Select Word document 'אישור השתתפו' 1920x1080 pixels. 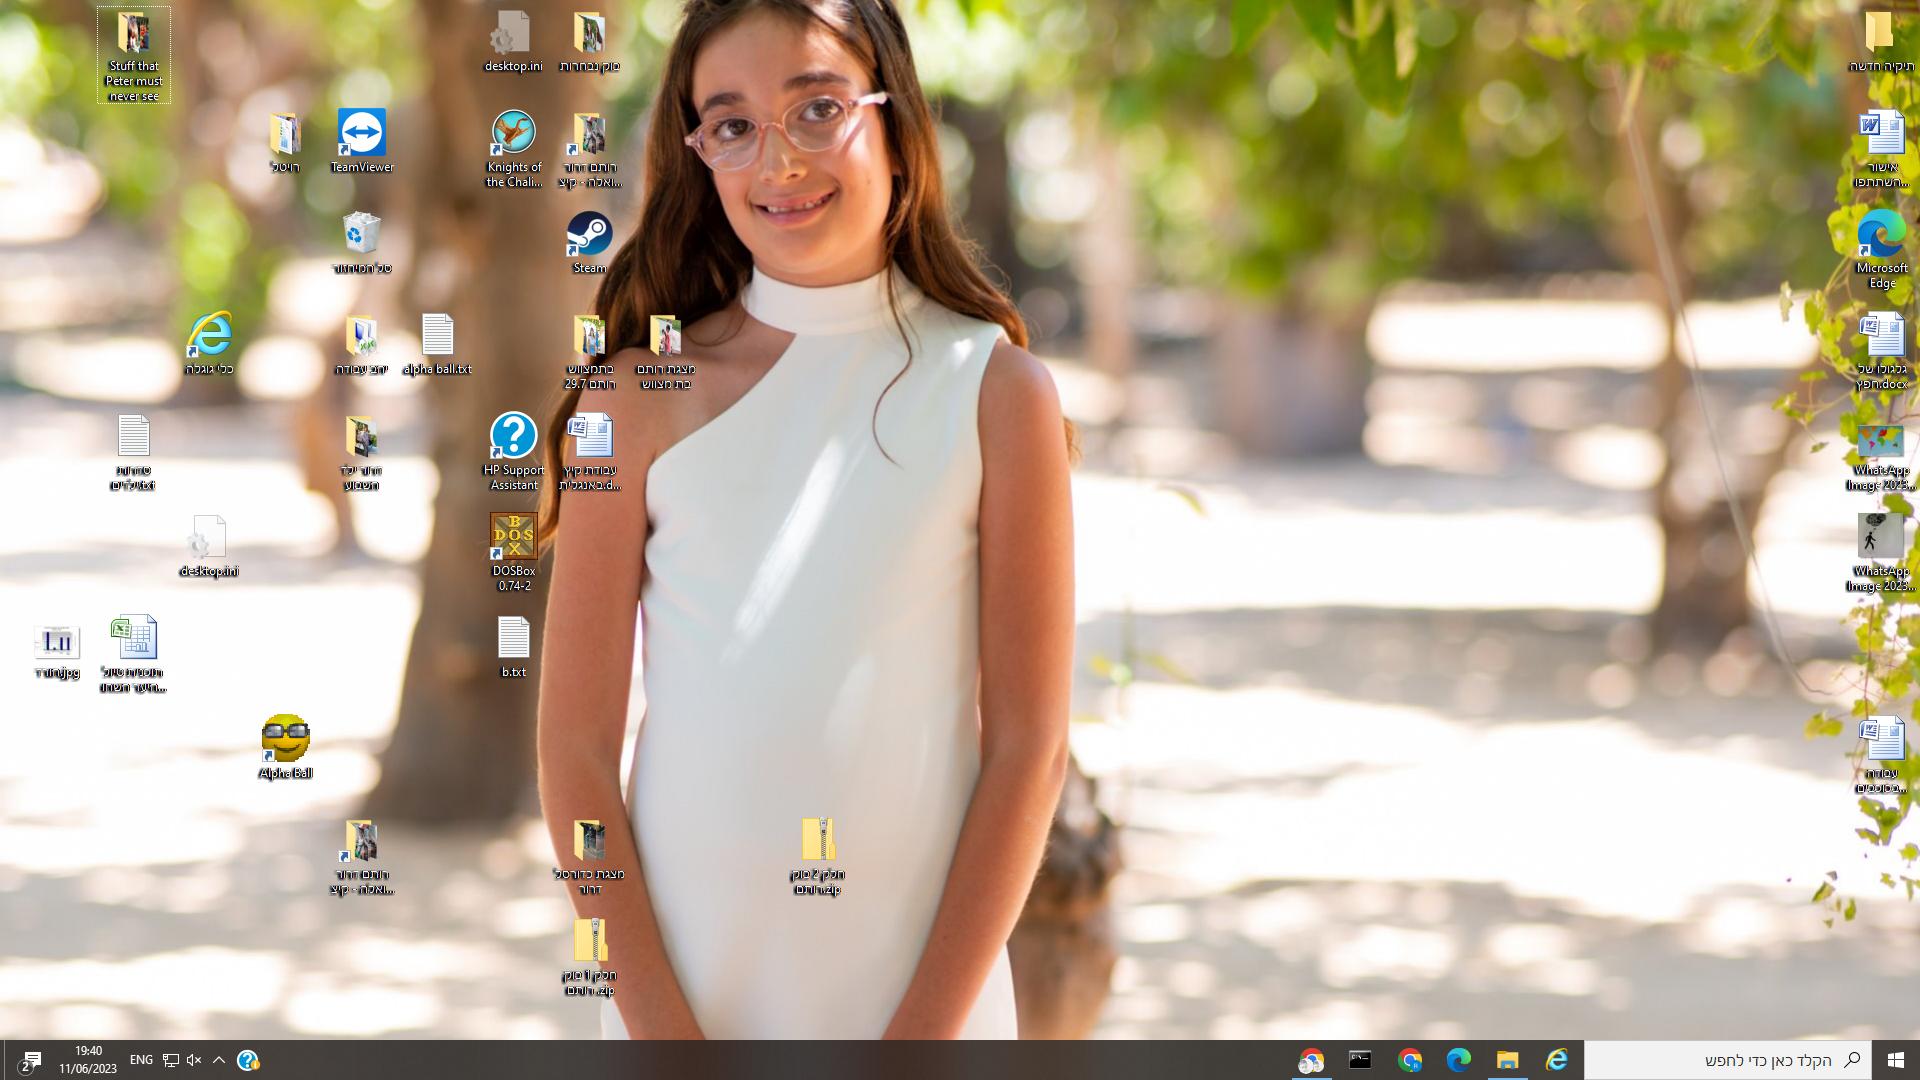point(1882,149)
